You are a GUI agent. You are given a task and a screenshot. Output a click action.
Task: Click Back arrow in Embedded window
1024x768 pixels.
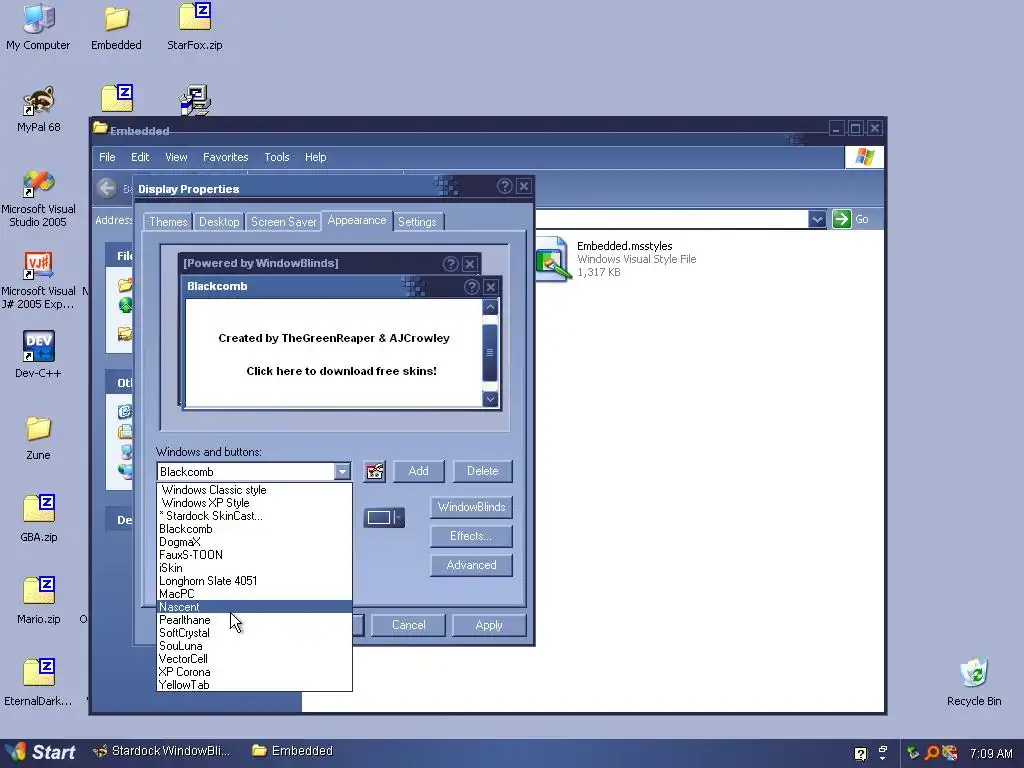106,188
